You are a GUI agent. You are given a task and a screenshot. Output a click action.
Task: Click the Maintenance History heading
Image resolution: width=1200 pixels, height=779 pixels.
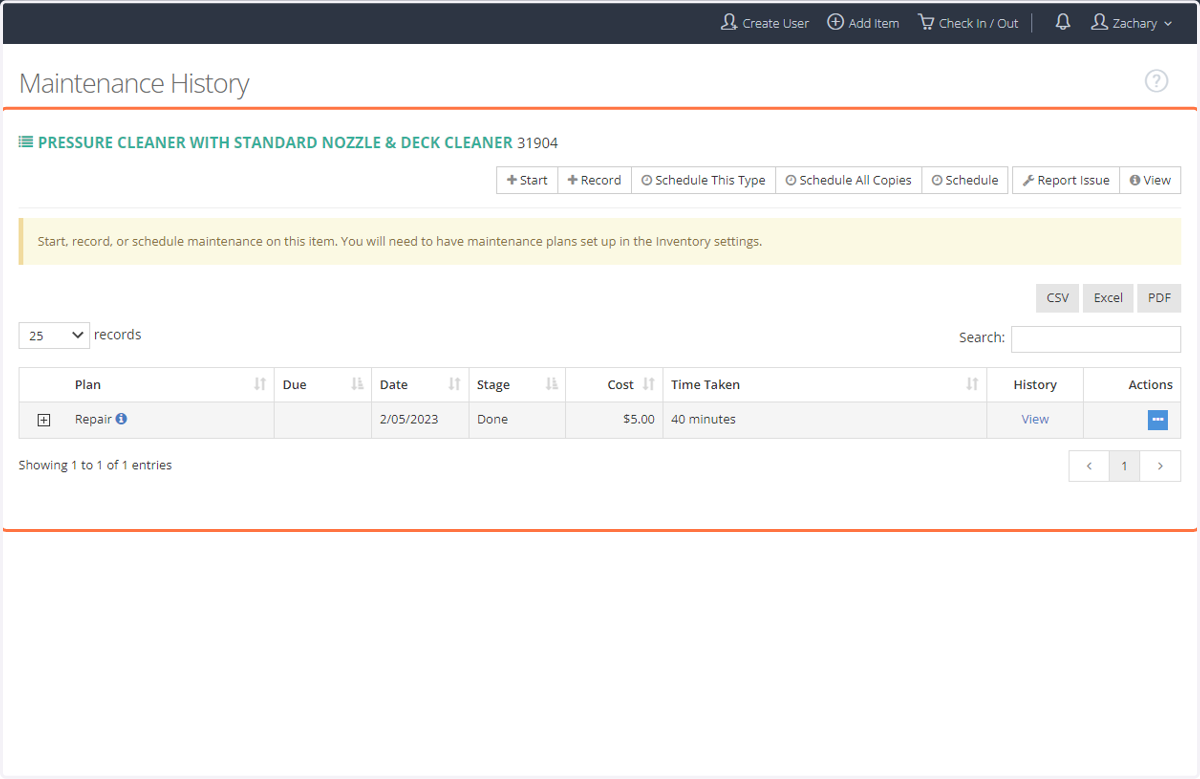[x=134, y=83]
